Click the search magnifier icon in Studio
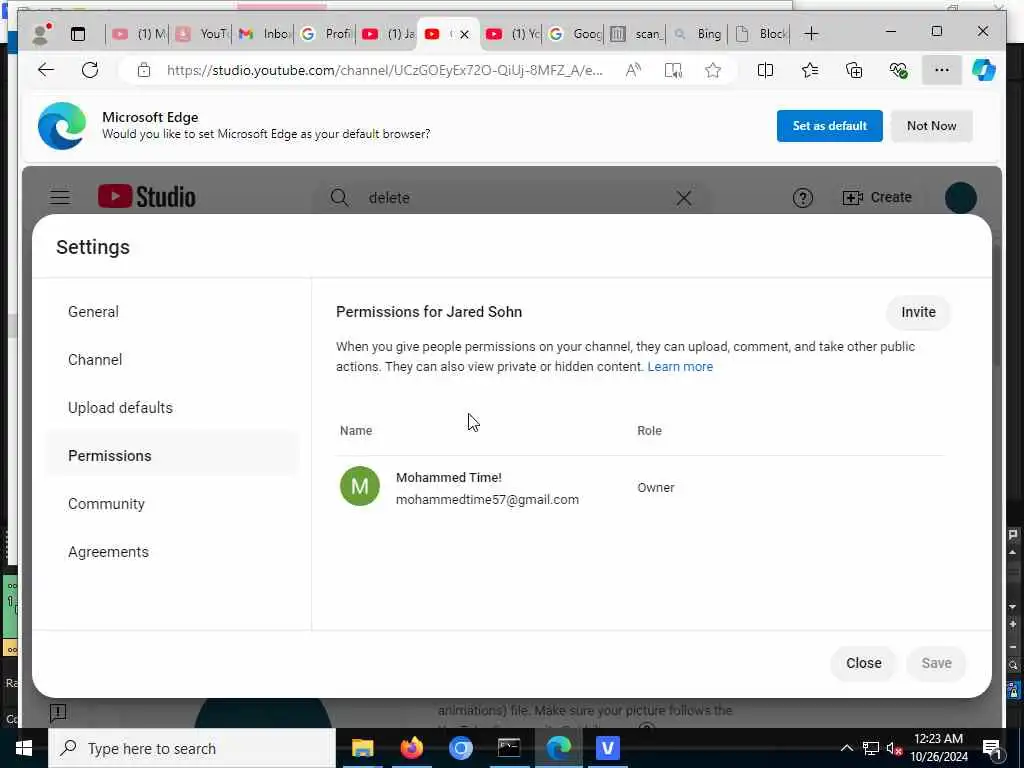This screenshot has height=768, width=1024. coord(340,197)
